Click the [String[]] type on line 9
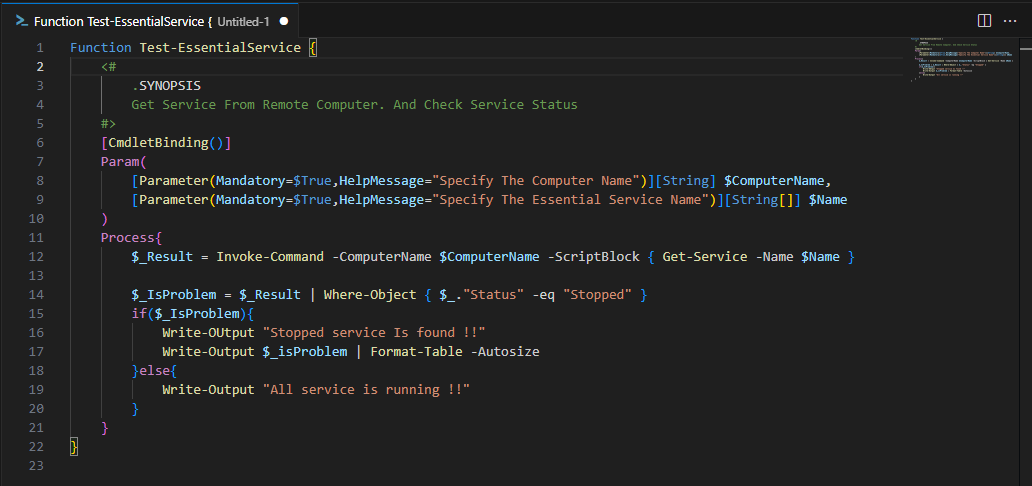 [761, 200]
